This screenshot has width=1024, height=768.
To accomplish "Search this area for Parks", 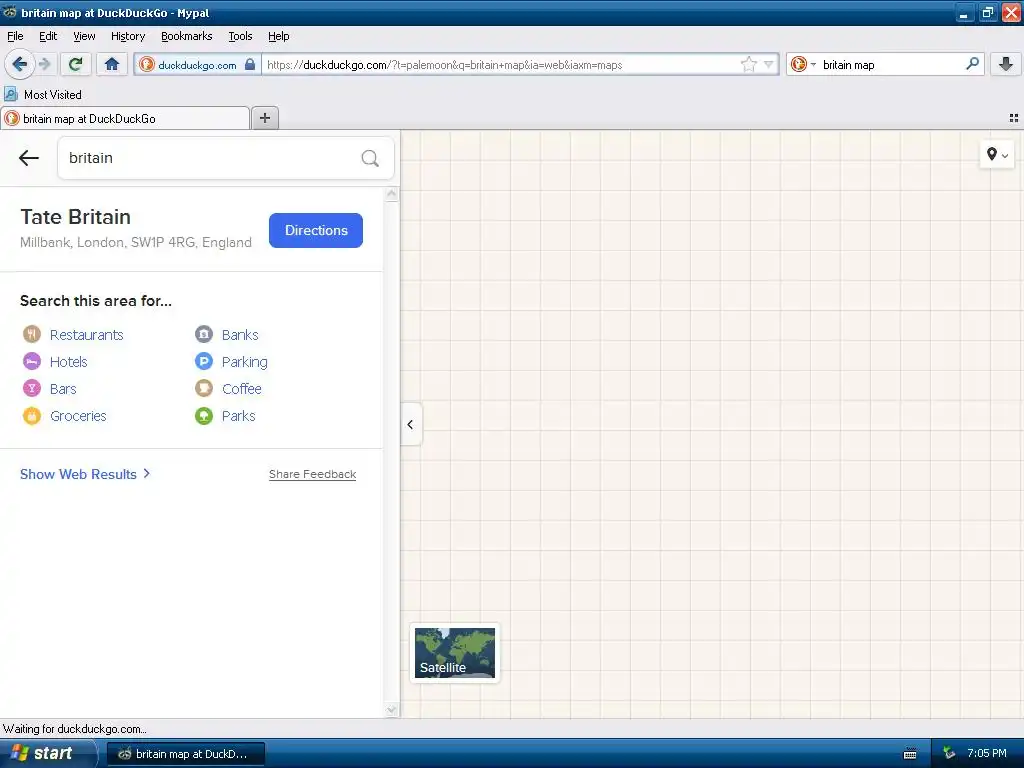I will click(238, 415).
